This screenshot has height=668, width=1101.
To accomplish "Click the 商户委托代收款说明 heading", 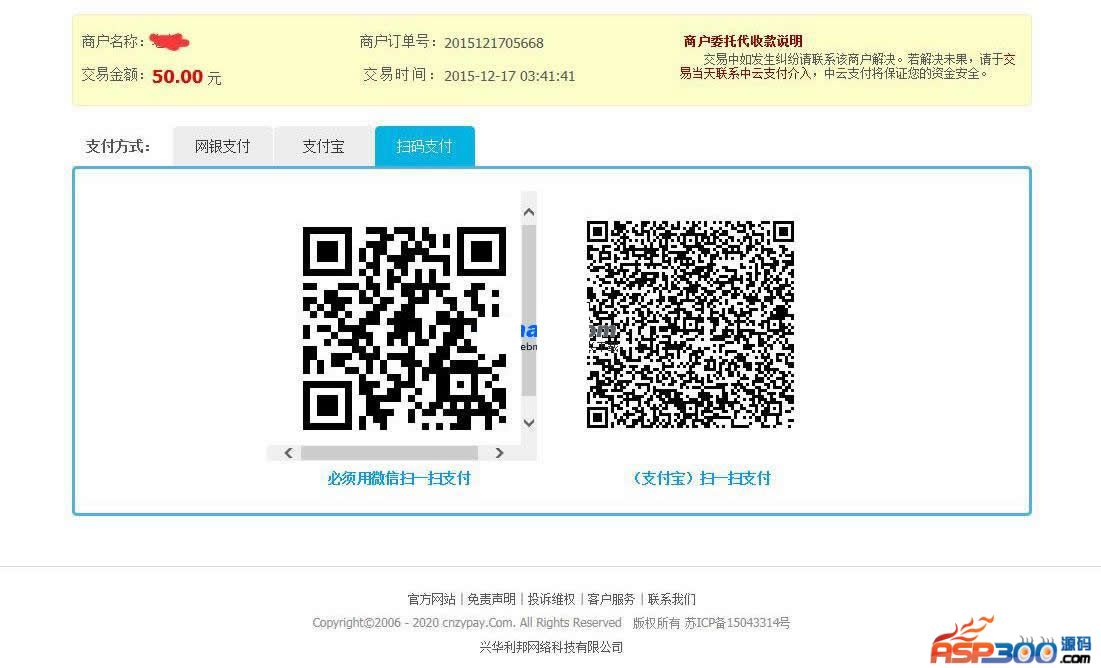I will click(x=743, y=41).
